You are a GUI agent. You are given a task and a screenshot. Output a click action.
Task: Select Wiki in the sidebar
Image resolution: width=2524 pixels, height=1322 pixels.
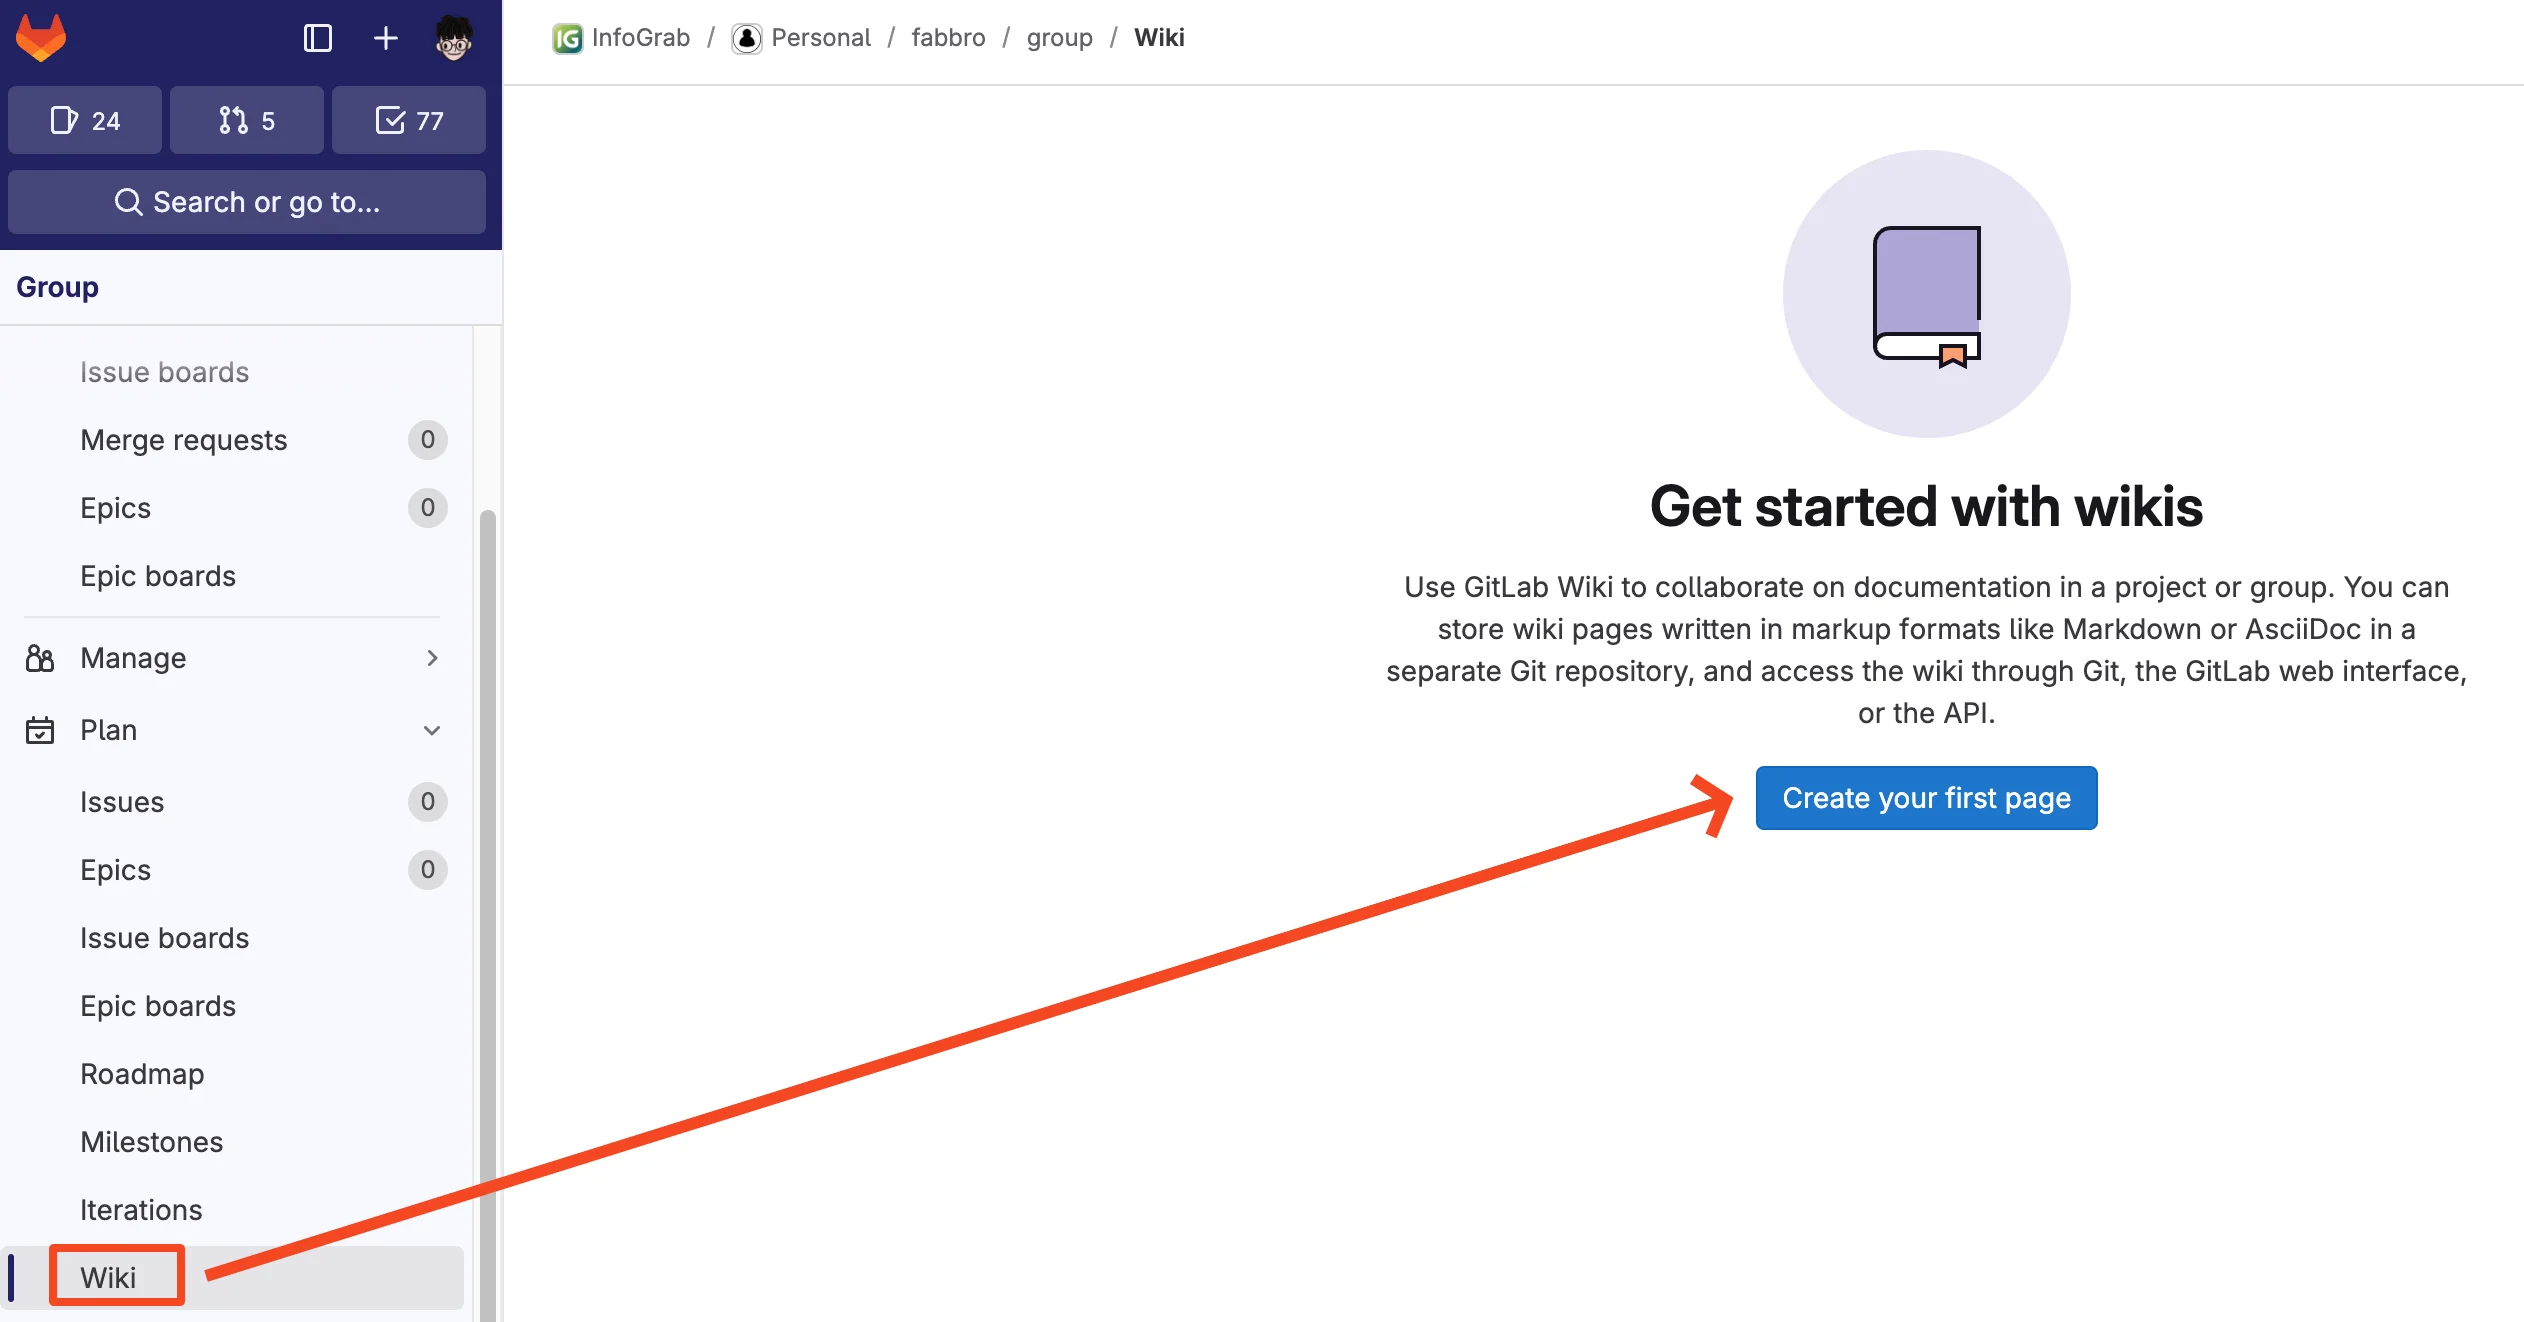108,1277
